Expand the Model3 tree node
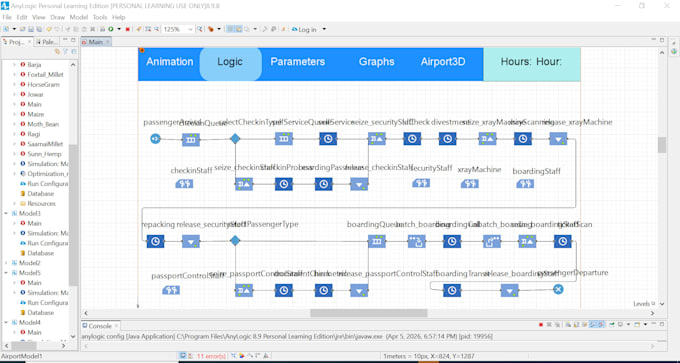 [x=6, y=213]
